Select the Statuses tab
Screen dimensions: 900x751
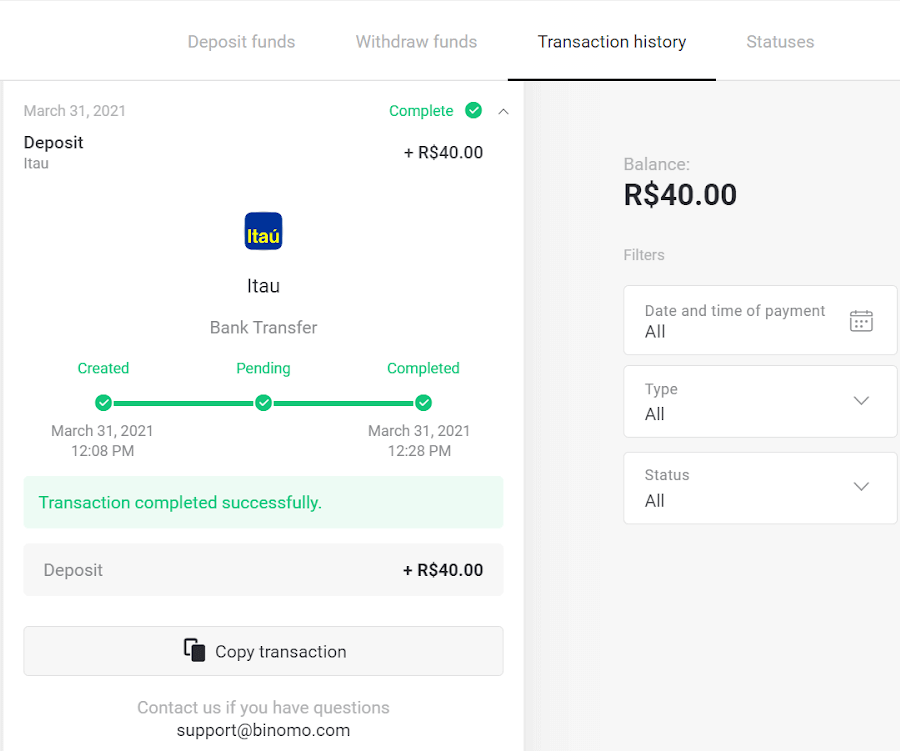(780, 41)
